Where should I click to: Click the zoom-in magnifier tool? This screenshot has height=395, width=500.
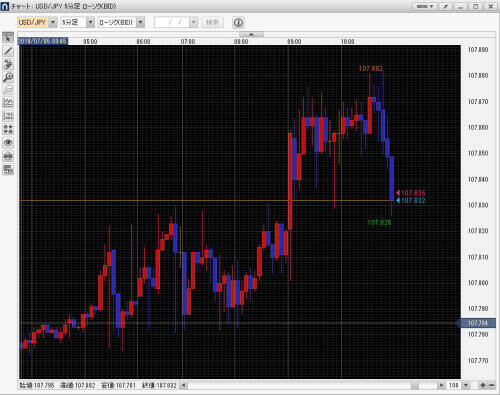pyautogui.click(x=8, y=77)
